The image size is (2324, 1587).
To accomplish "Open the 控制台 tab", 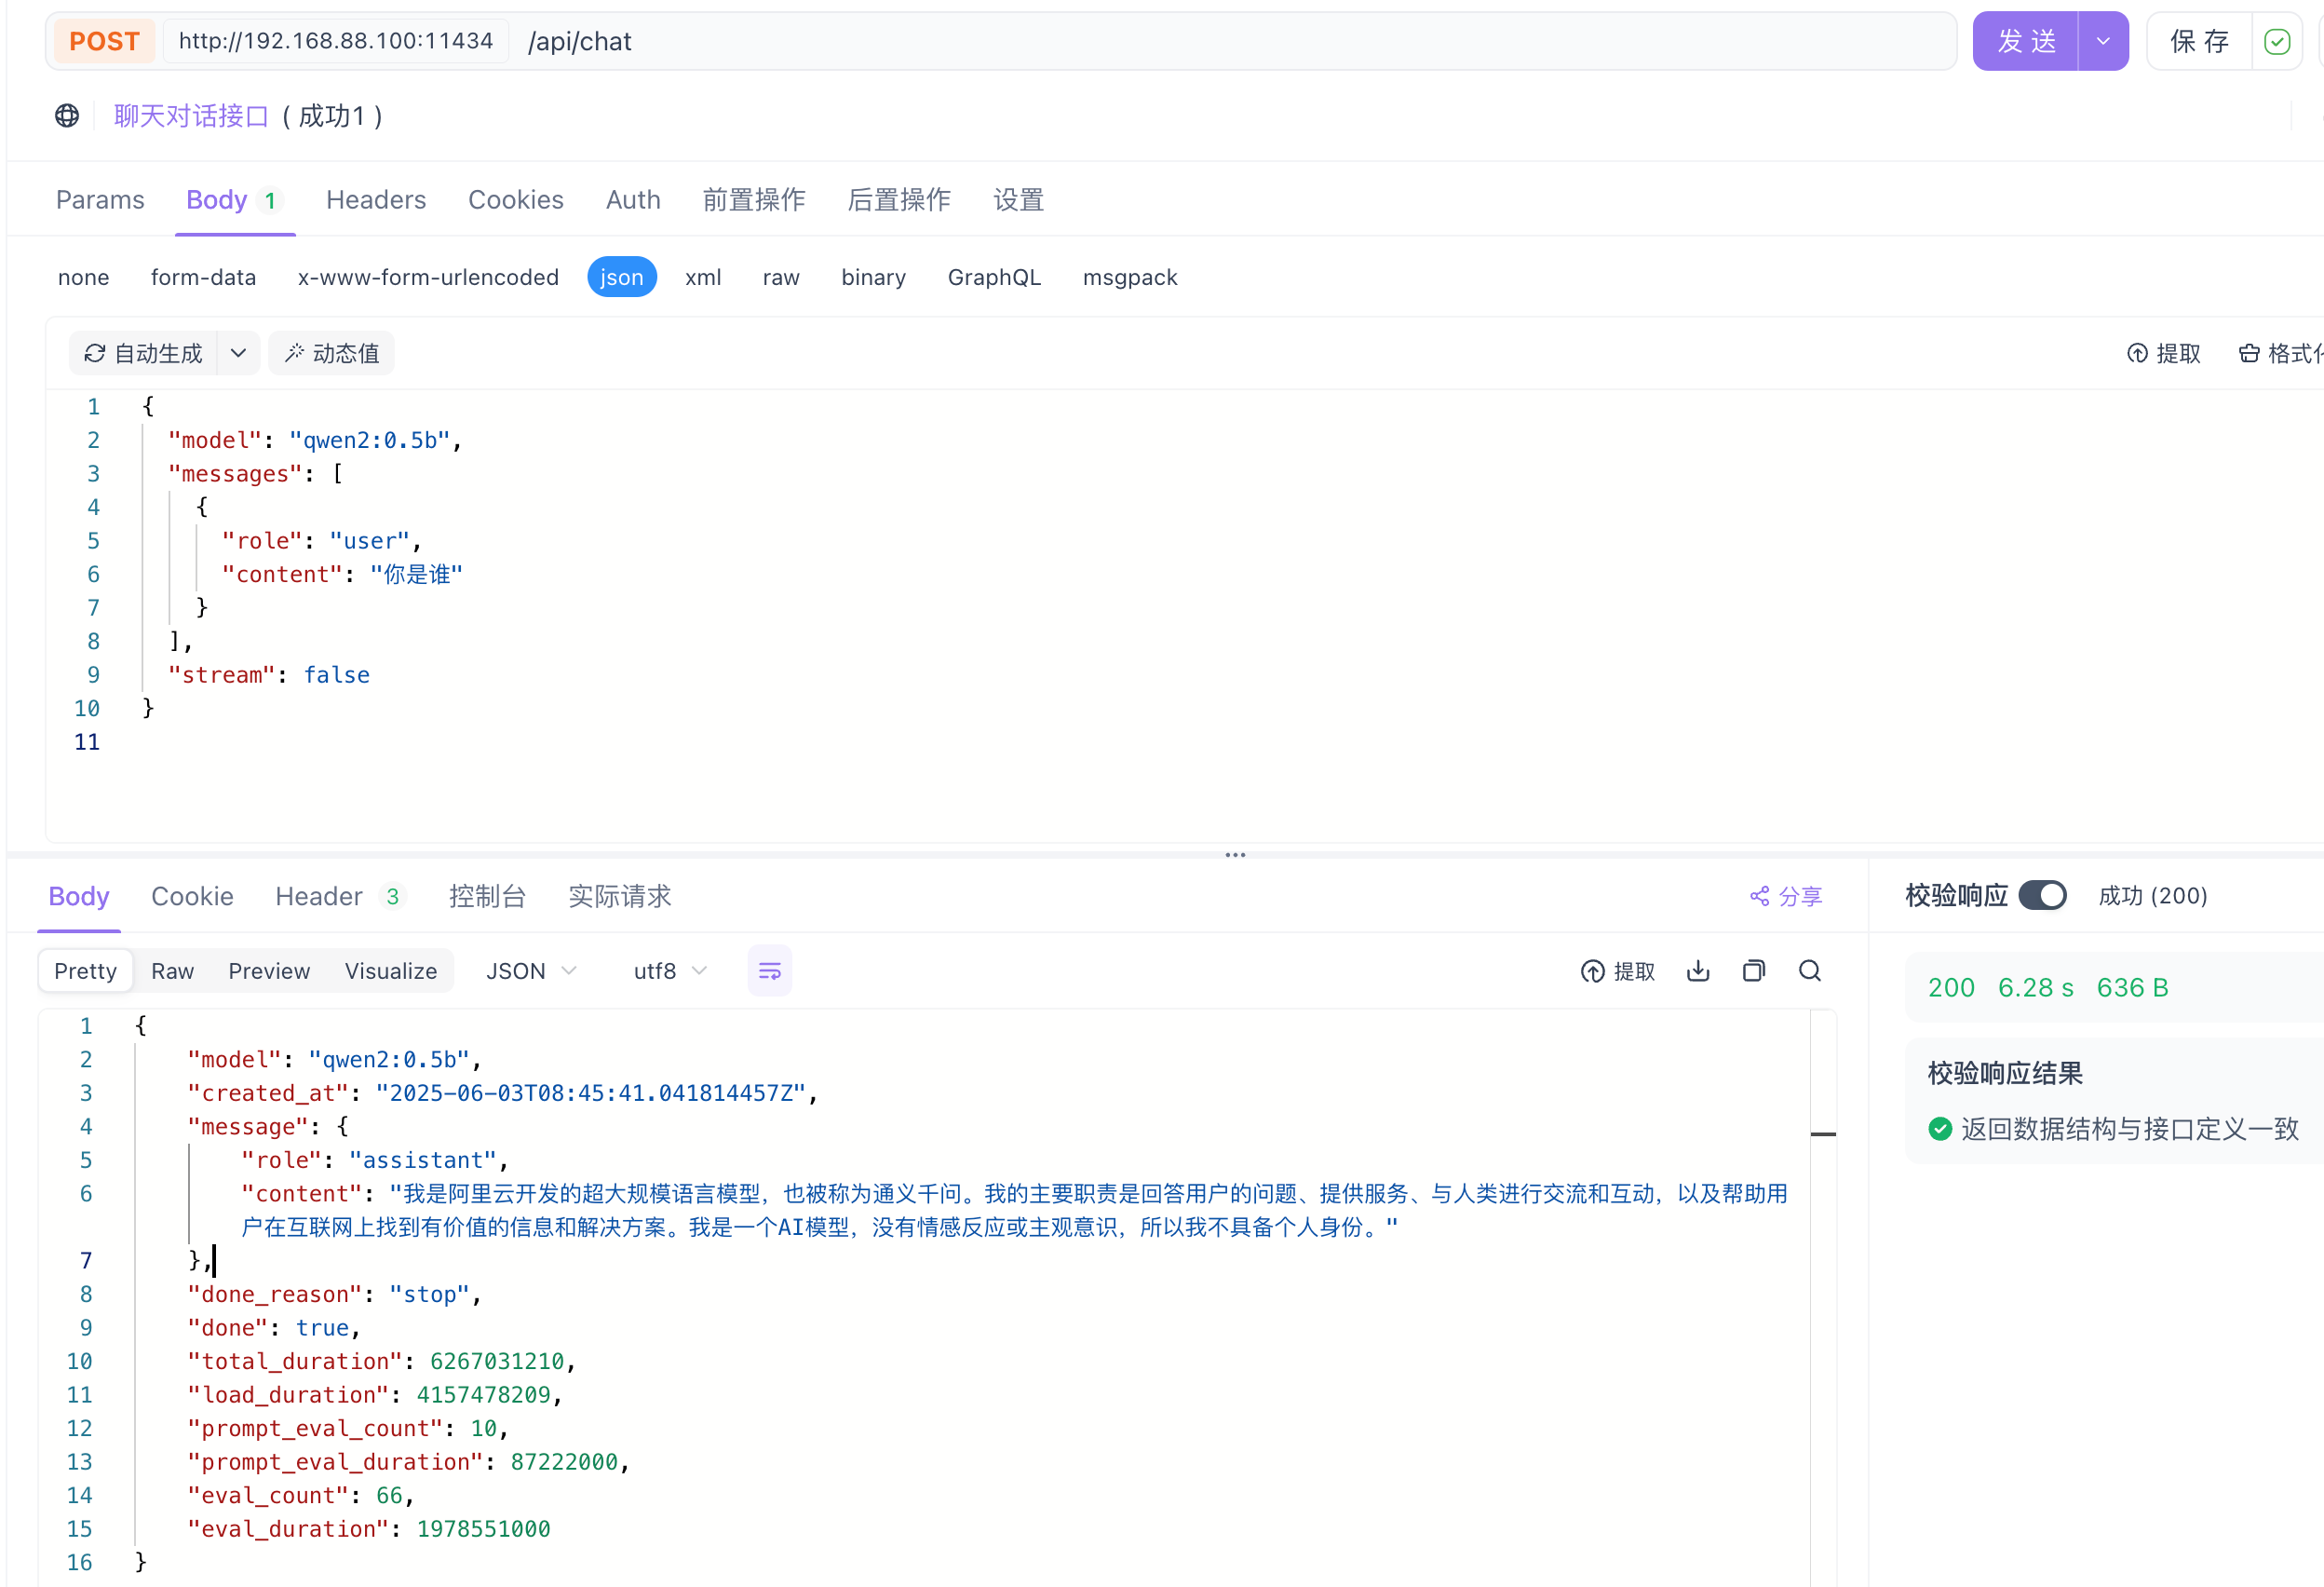I will 487,896.
